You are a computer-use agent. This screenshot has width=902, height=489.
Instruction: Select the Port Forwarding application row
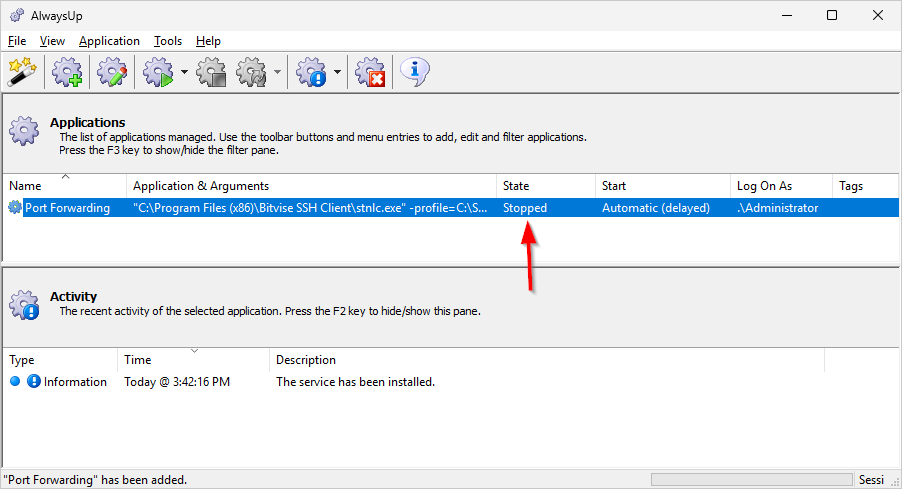click(x=450, y=208)
